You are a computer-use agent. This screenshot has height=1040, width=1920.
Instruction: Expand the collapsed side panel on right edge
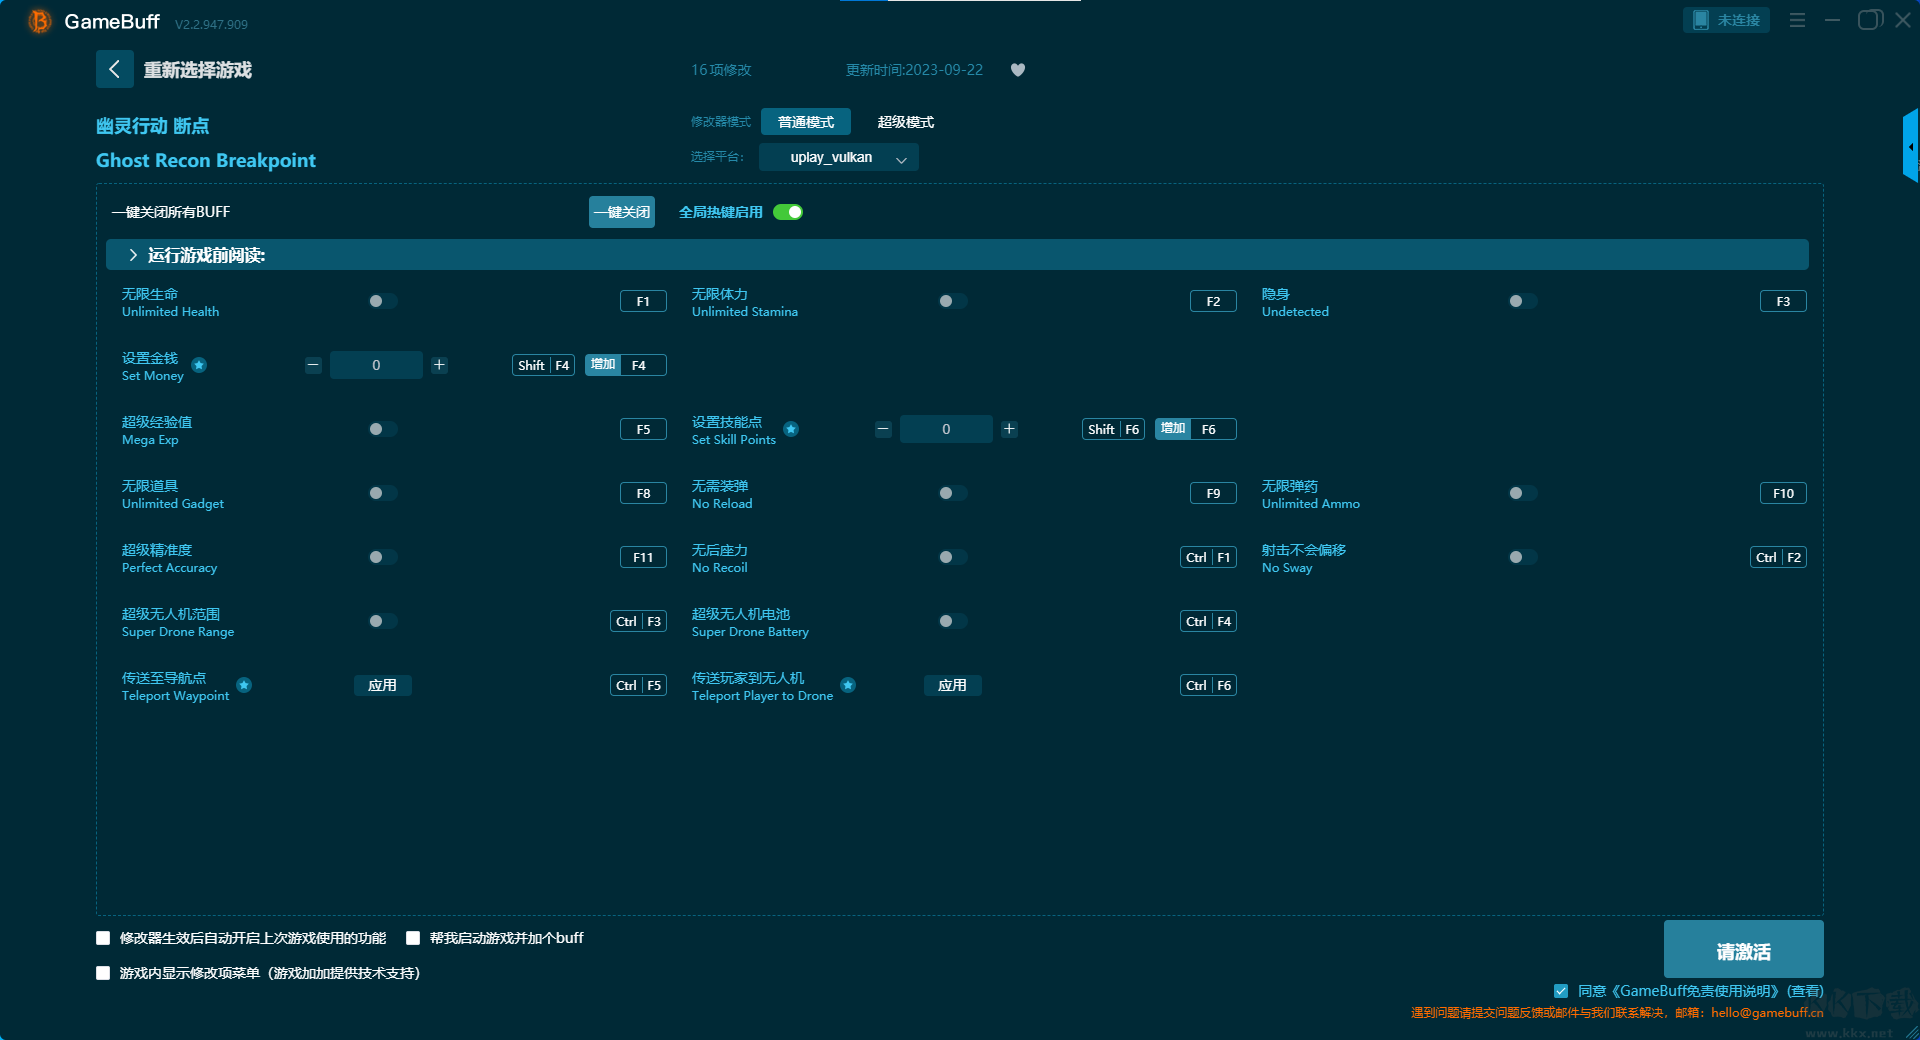tap(1910, 146)
